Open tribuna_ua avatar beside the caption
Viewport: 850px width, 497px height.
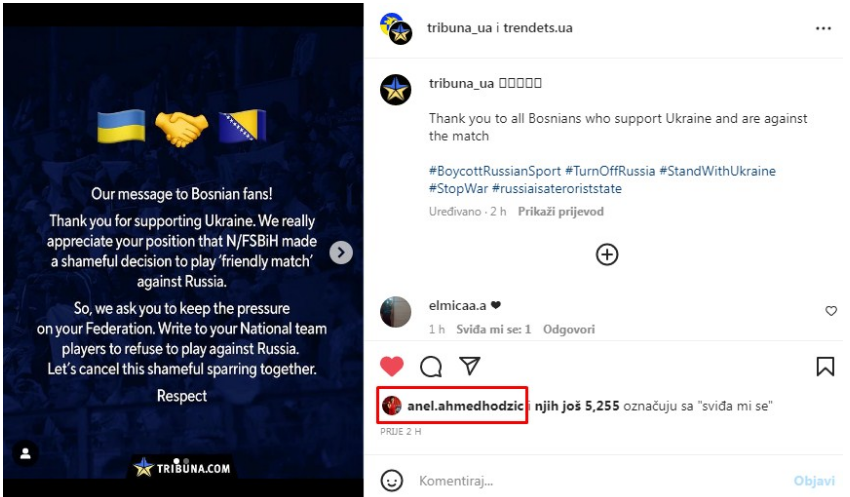pyautogui.click(x=395, y=89)
